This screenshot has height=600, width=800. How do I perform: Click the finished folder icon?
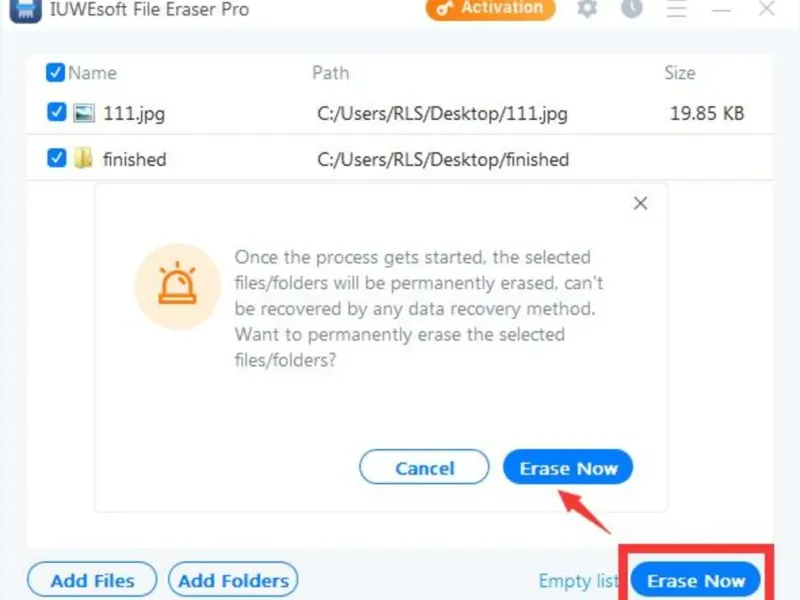click(x=83, y=158)
